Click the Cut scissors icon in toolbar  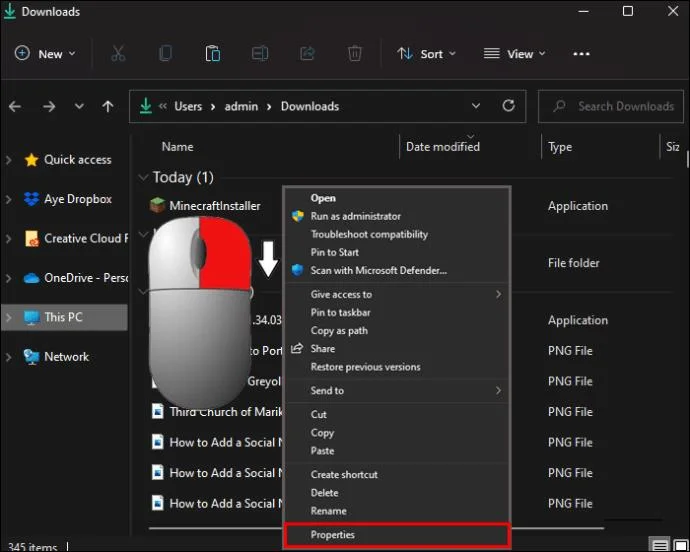(118, 54)
